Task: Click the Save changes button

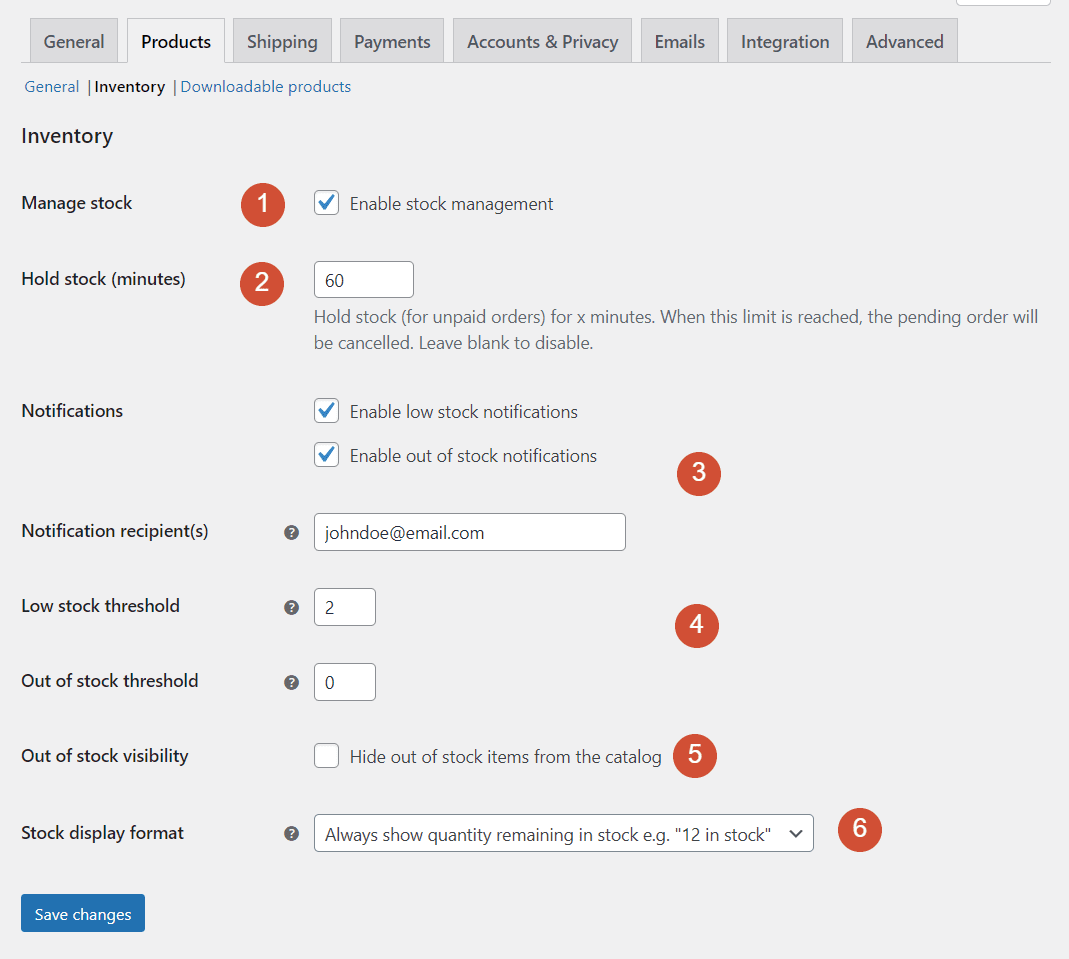Action: (82, 913)
